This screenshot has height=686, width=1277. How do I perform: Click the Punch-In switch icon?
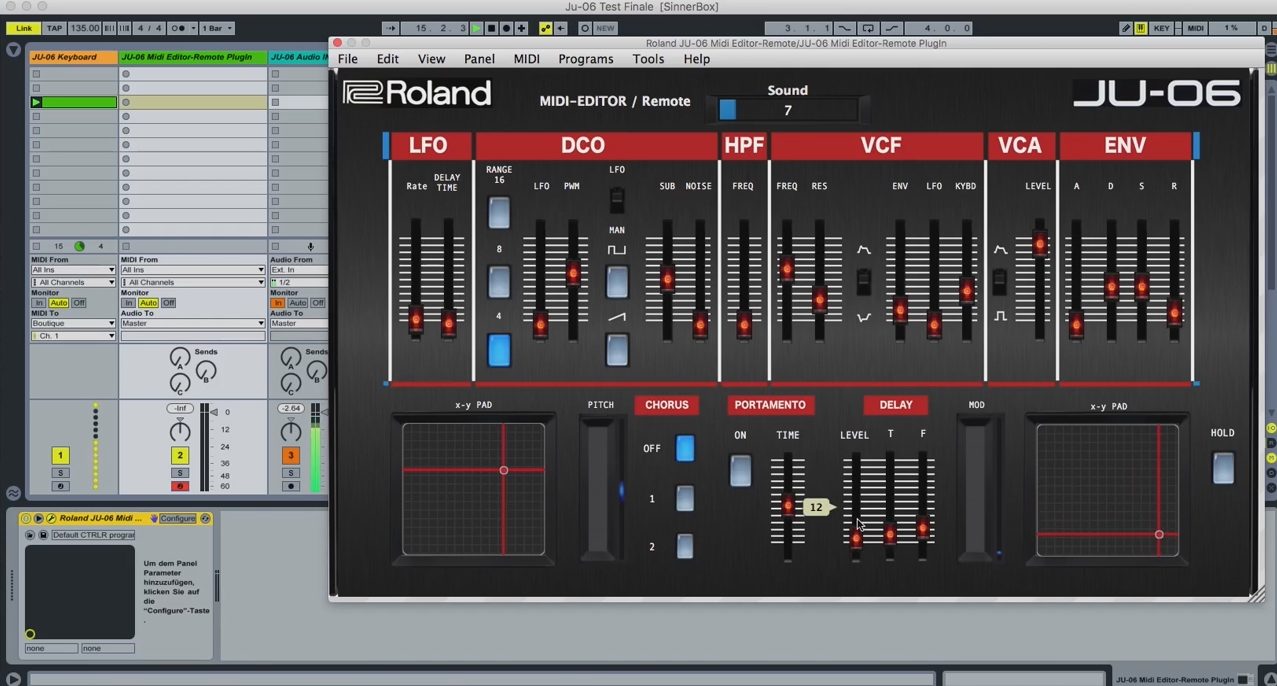[x=845, y=28]
